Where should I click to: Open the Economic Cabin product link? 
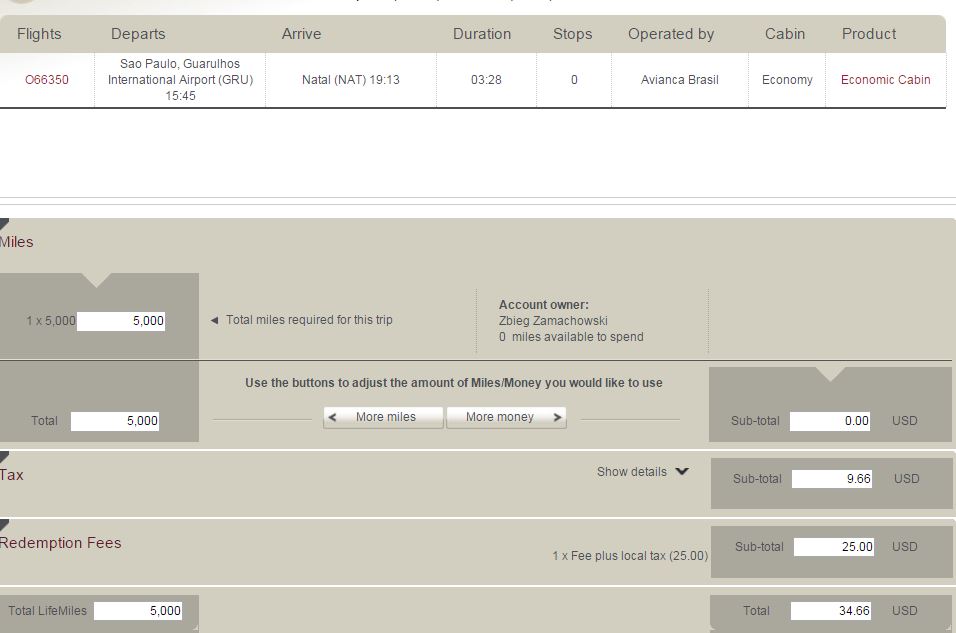885,80
